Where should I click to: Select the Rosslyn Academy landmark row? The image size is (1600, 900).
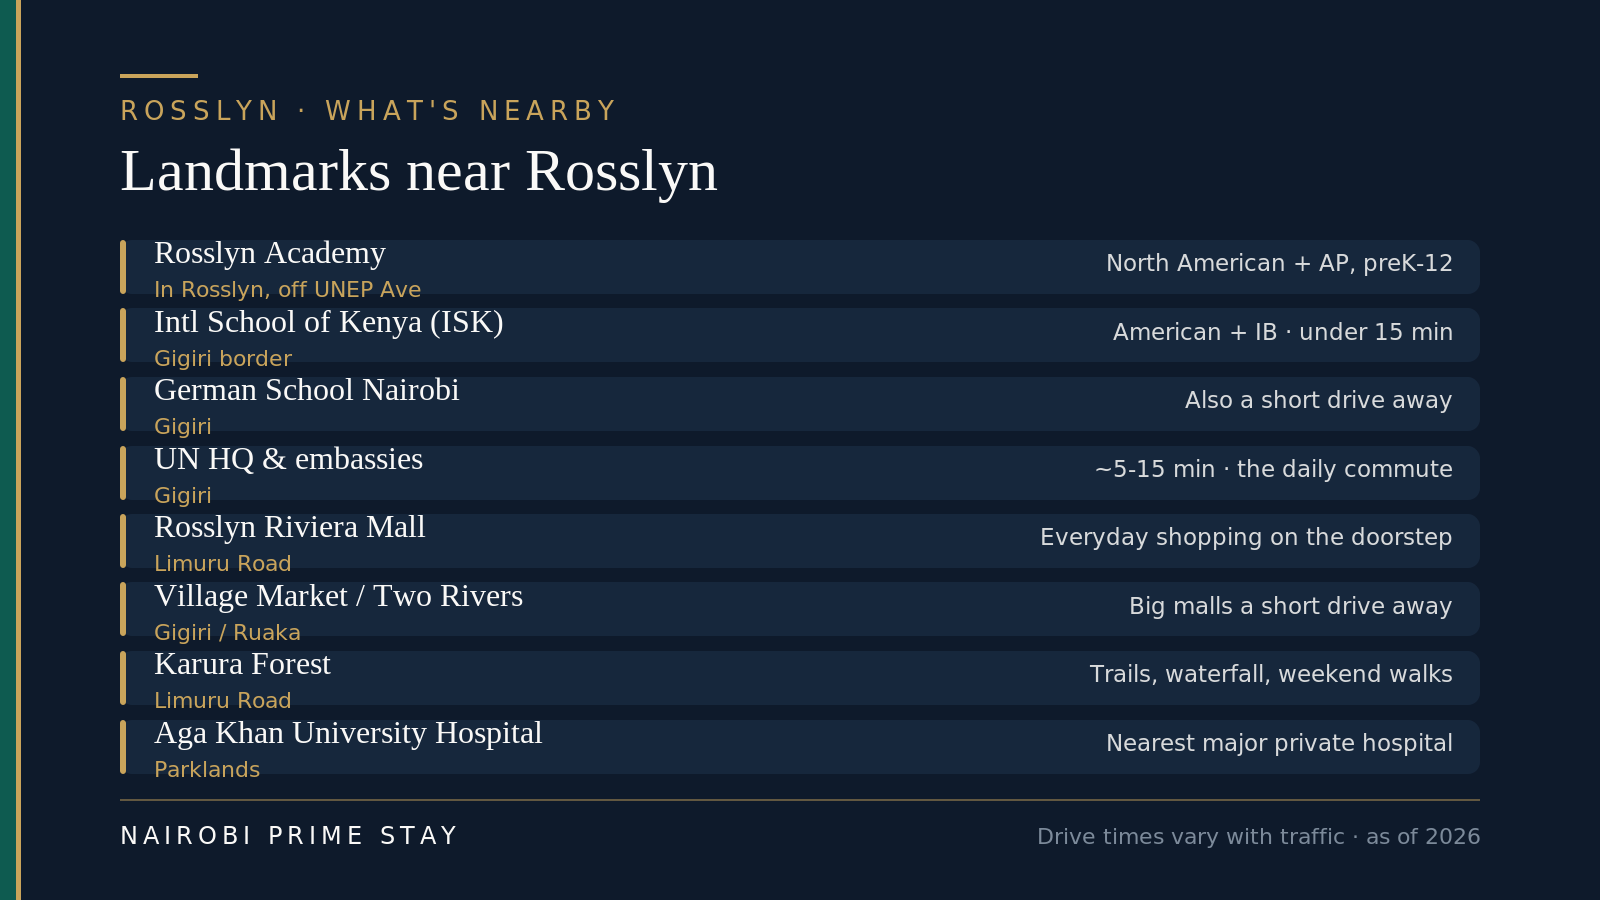point(800,267)
